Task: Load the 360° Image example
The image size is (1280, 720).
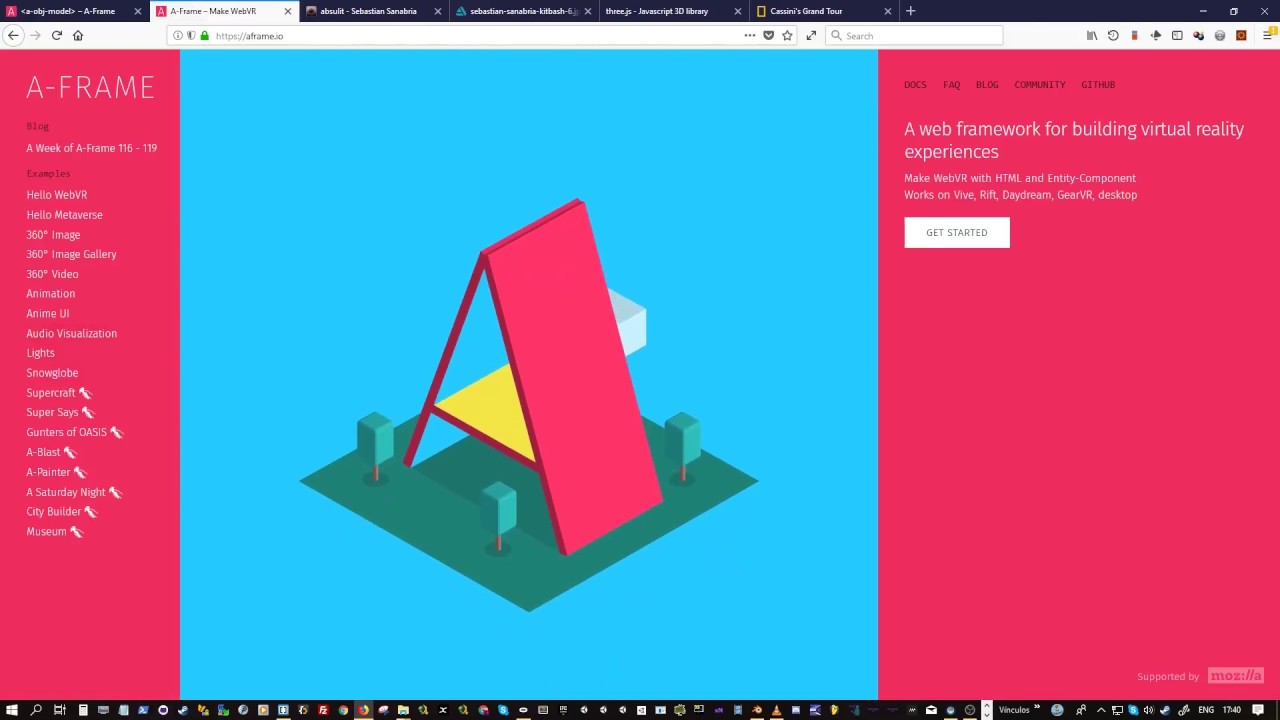Action: click(x=53, y=235)
